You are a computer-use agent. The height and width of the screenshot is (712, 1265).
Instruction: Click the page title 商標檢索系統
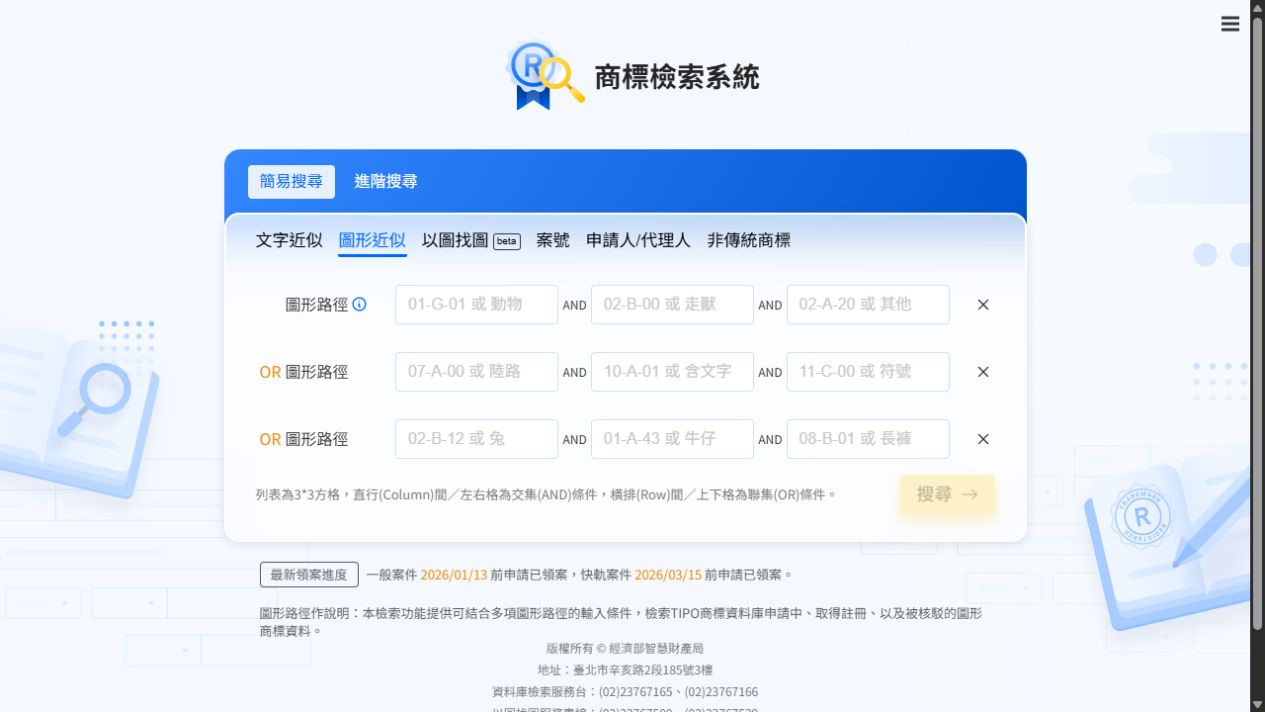677,77
